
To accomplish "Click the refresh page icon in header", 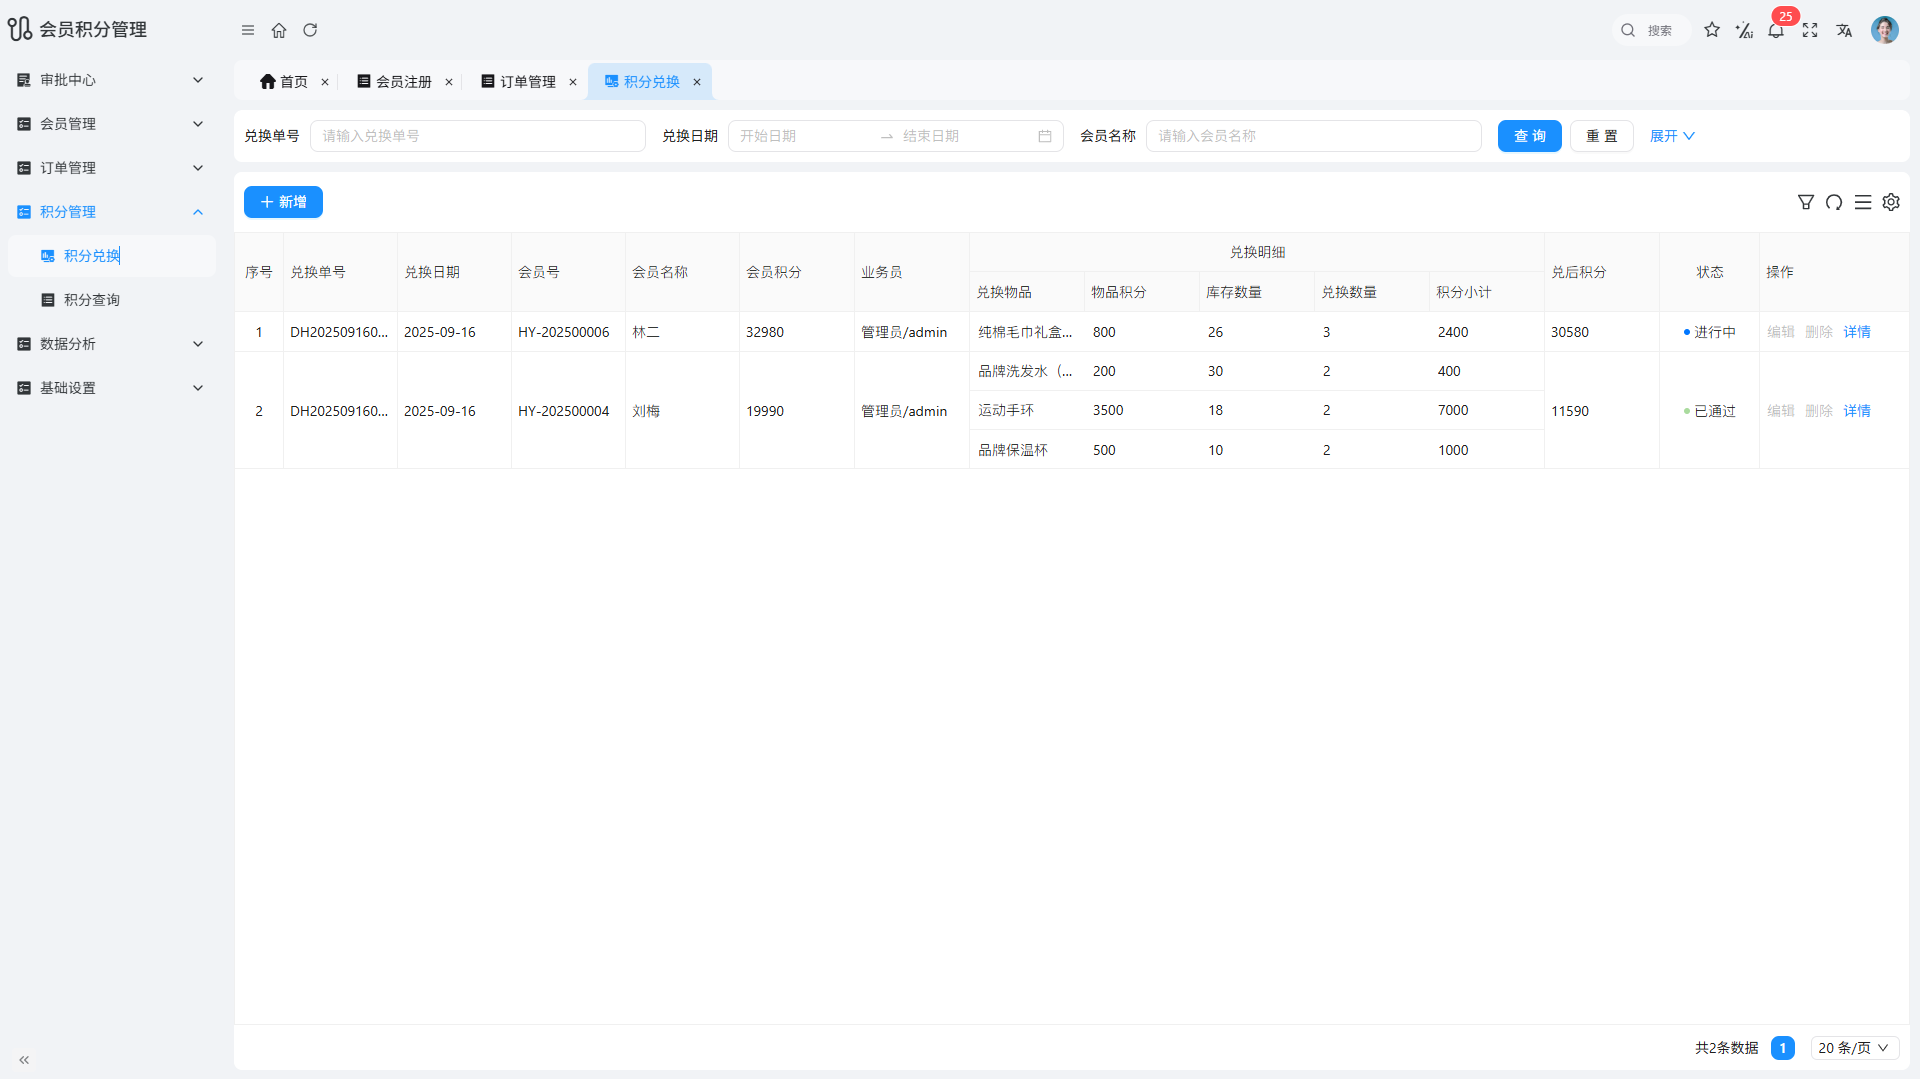I will coord(310,30).
